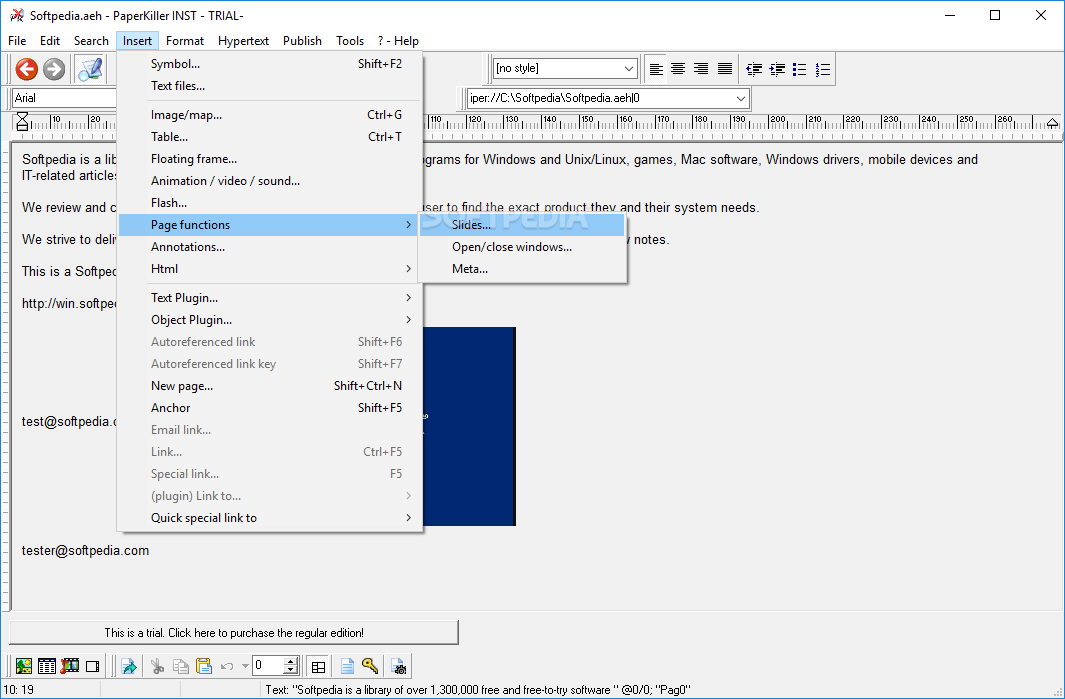Click the export page arrow icon
The width and height of the screenshot is (1065, 699).
[128, 666]
